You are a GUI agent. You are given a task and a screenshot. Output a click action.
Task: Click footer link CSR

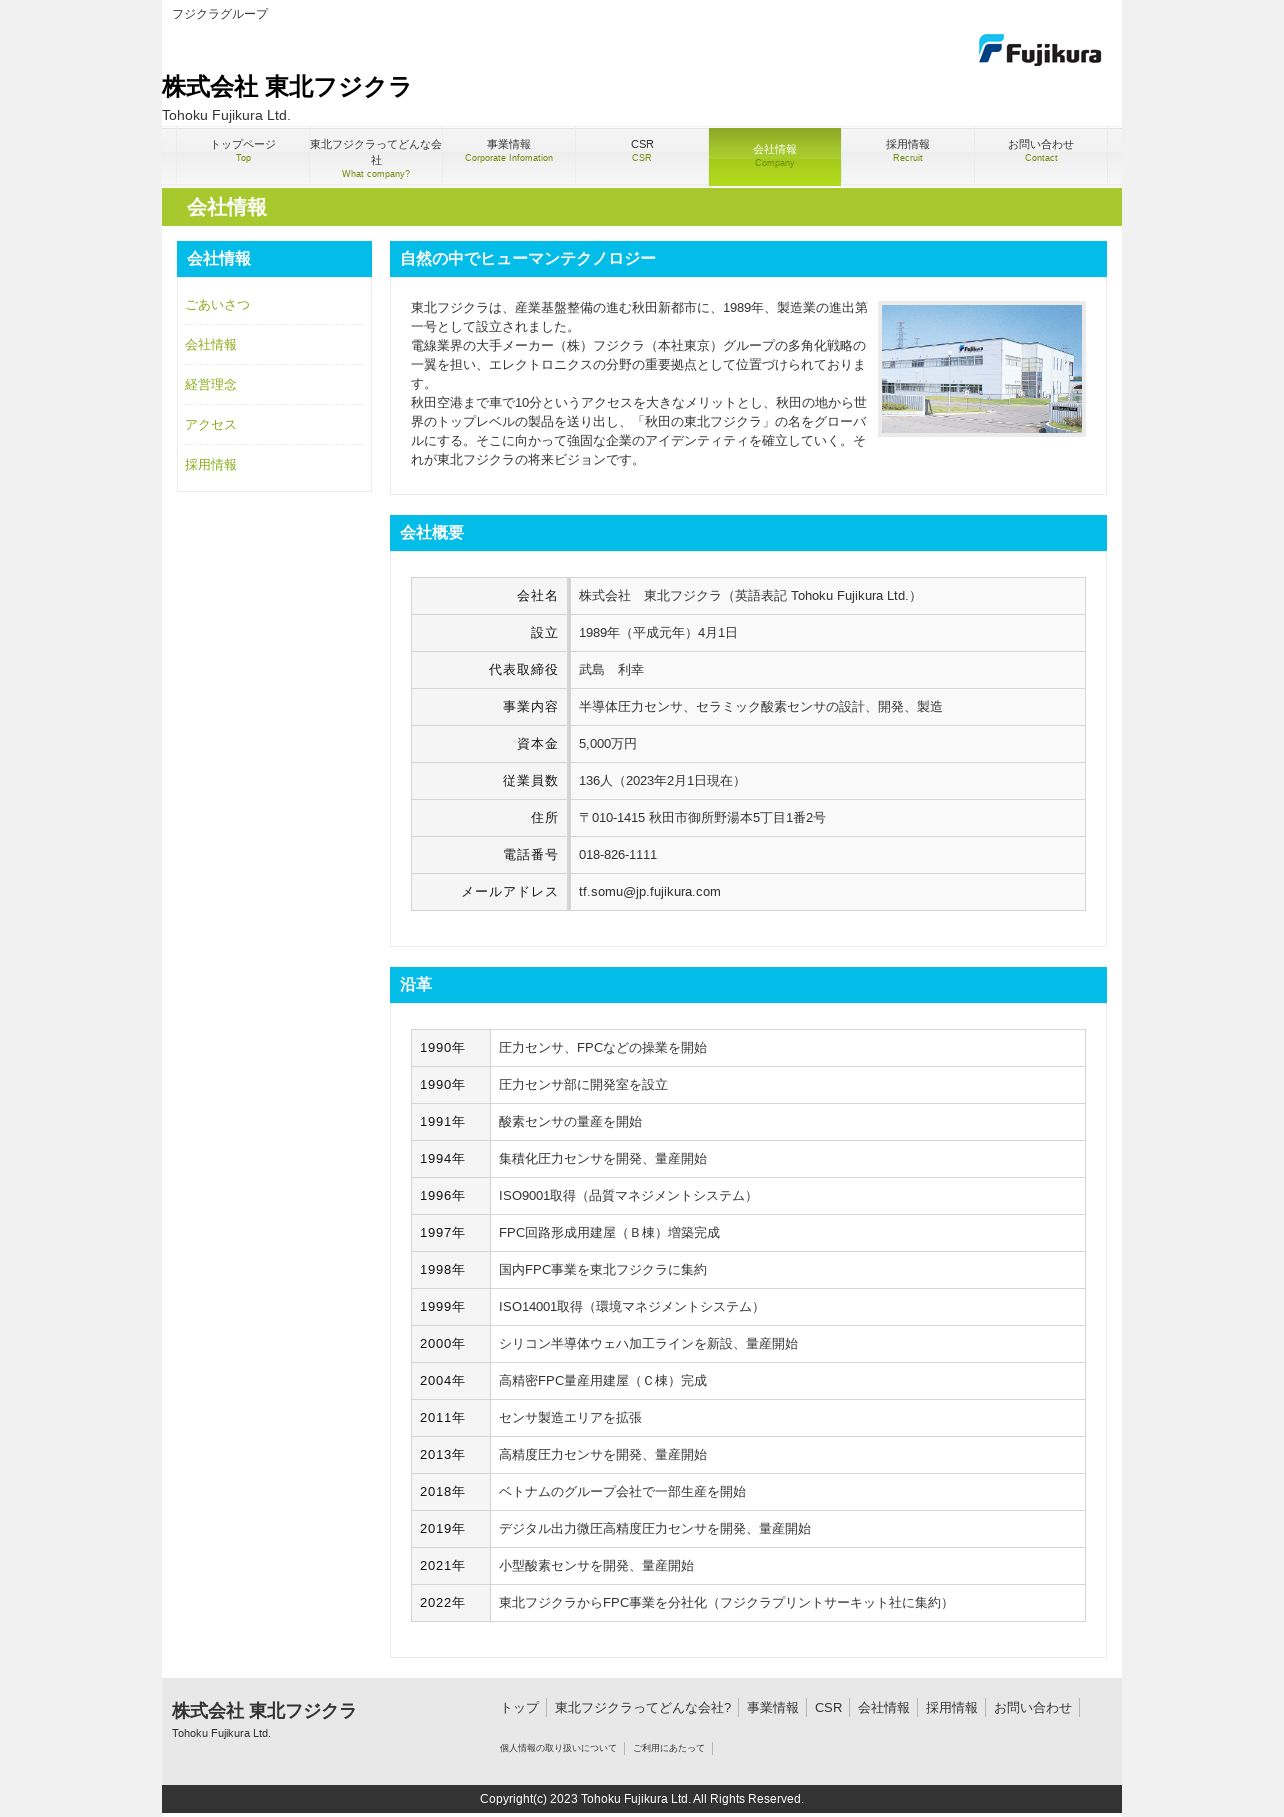pos(828,1708)
